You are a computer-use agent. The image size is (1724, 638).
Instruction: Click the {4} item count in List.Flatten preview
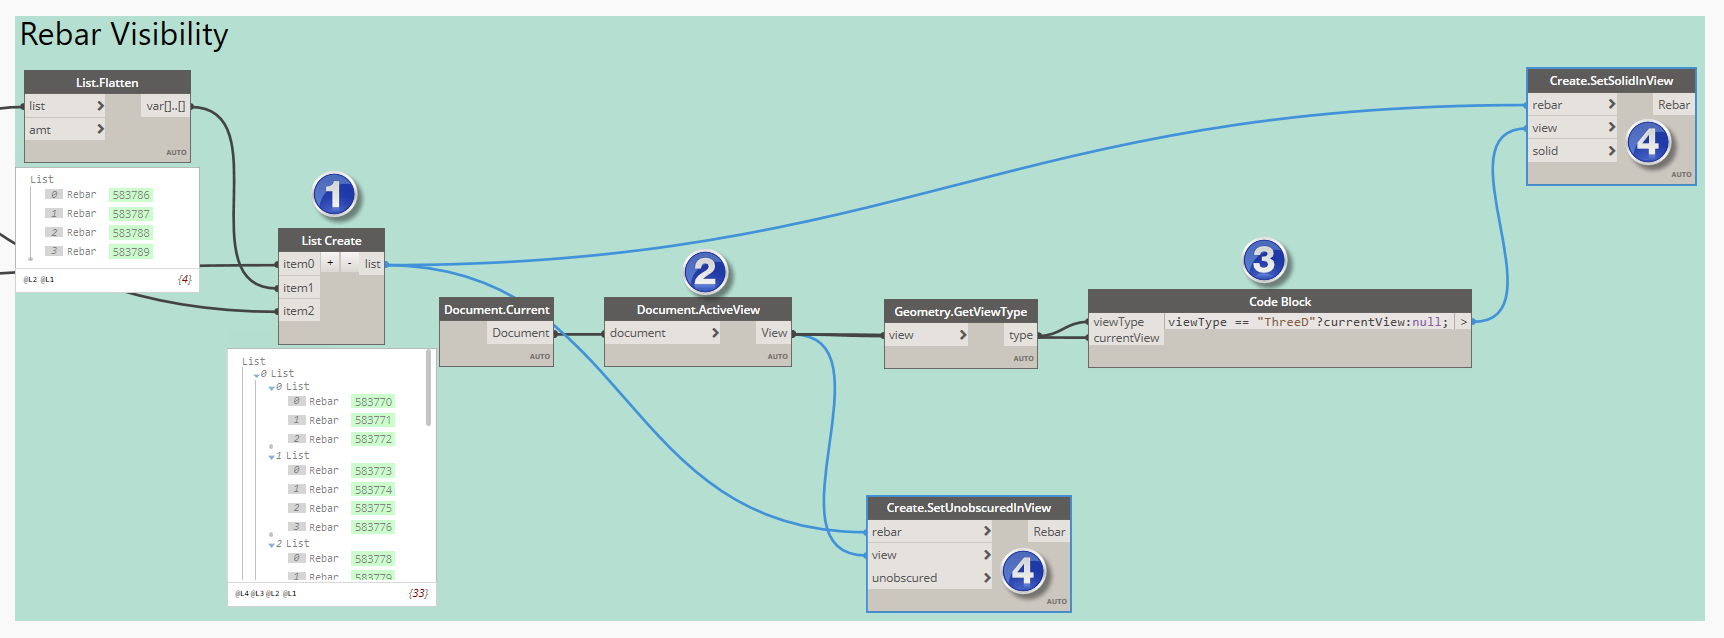(185, 279)
